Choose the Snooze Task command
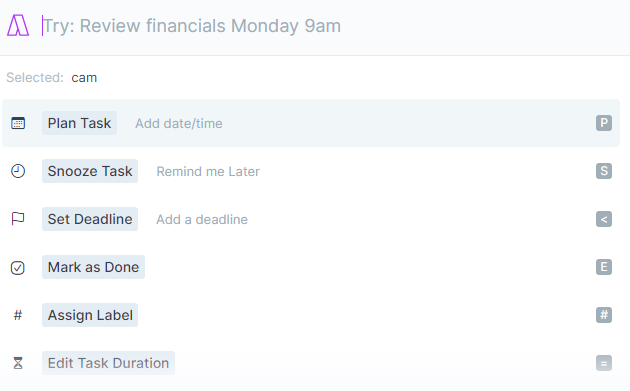The height and width of the screenshot is (391, 630). click(x=311, y=171)
